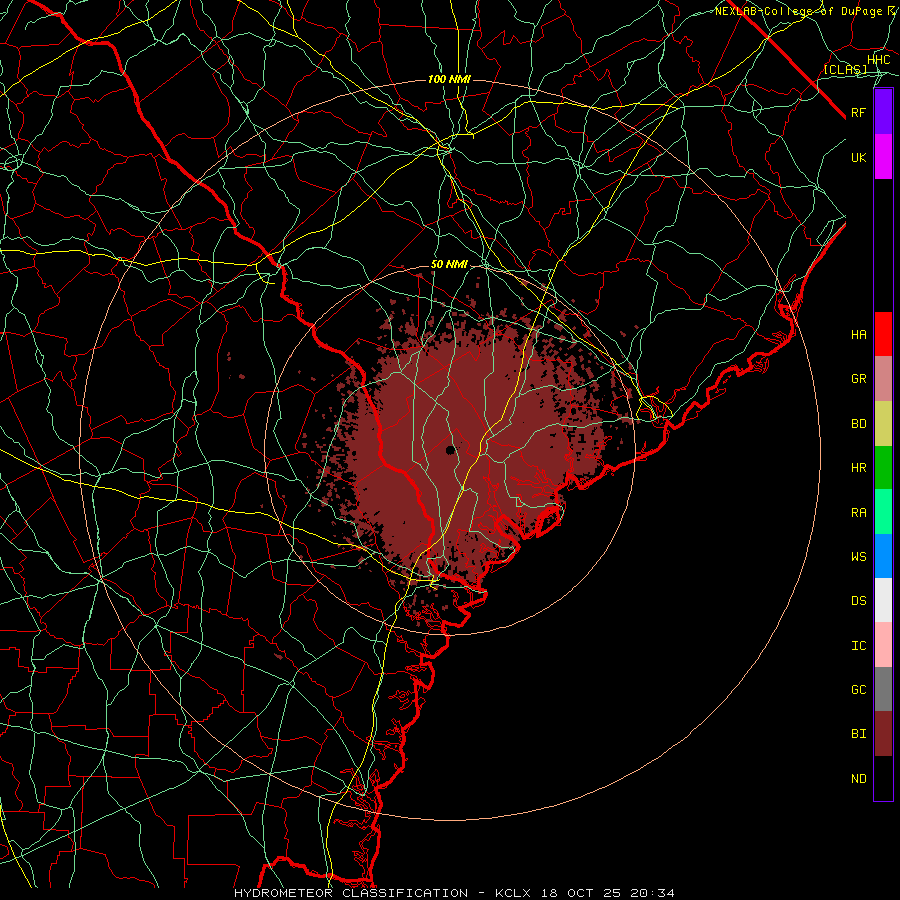
Task: Click the ND legend label
Action: coord(859,779)
